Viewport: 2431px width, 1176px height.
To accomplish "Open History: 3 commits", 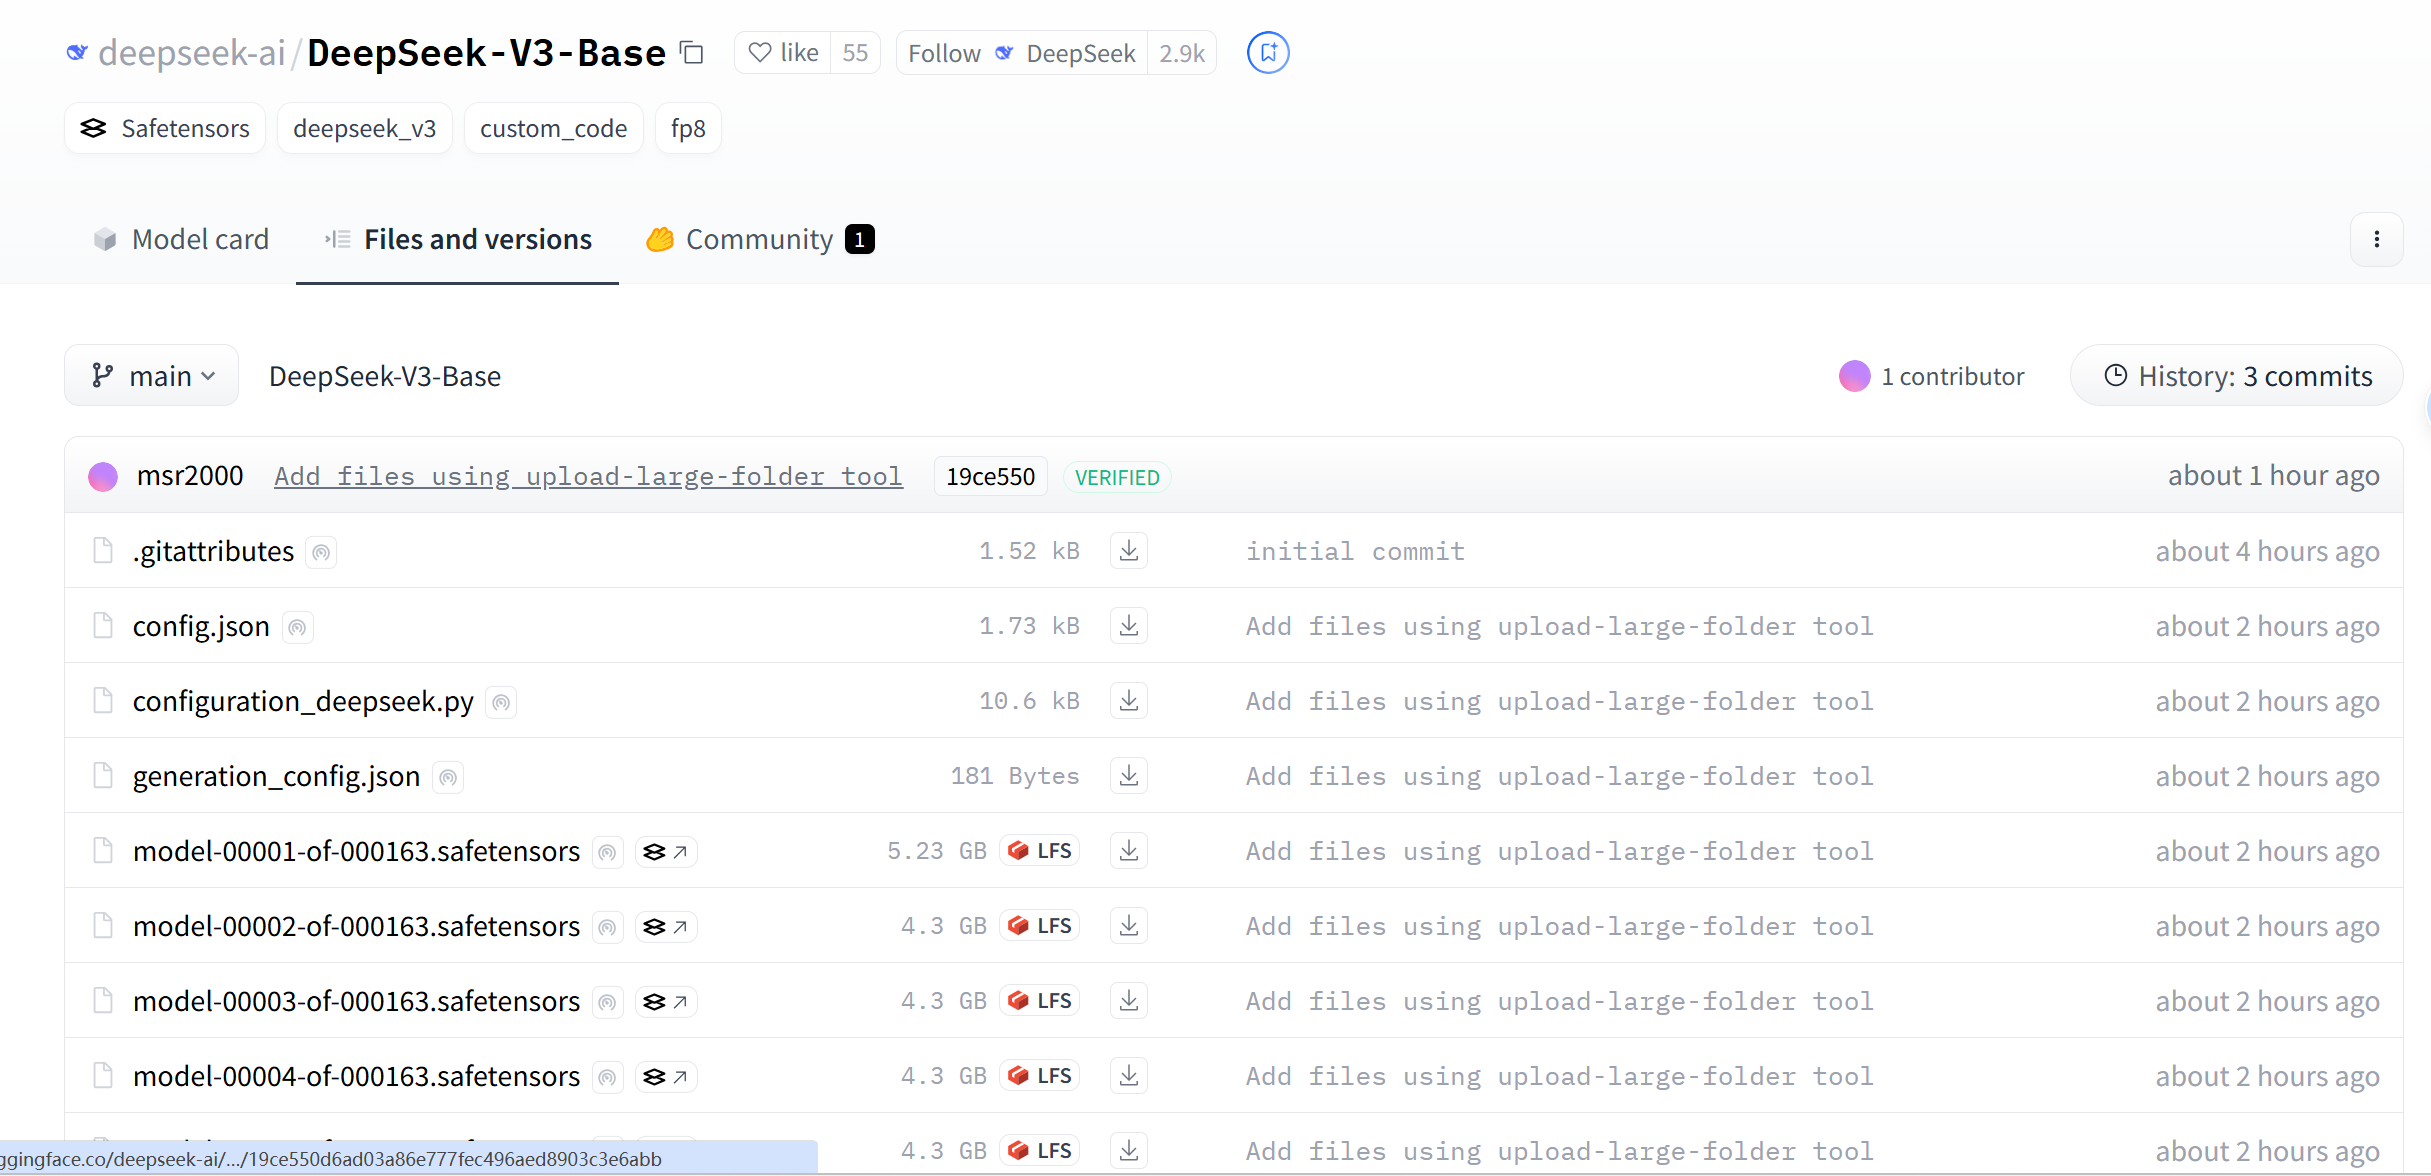I will click(x=2237, y=376).
